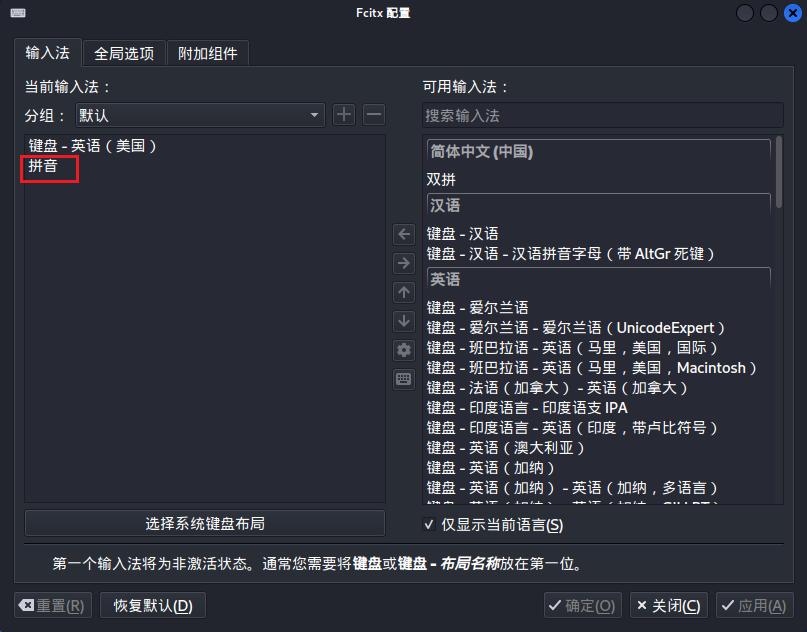Click the 确定 button
Image resolution: width=807 pixels, height=632 pixels.
583,605
